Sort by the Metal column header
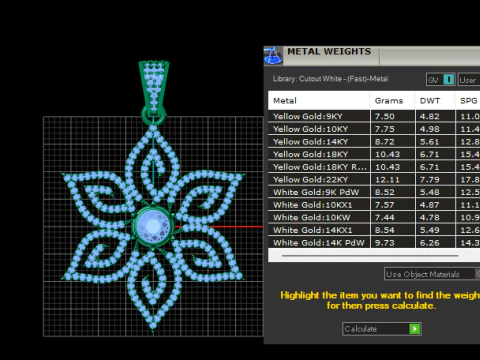This screenshot has height=360, width=480. tap(319, 101)
